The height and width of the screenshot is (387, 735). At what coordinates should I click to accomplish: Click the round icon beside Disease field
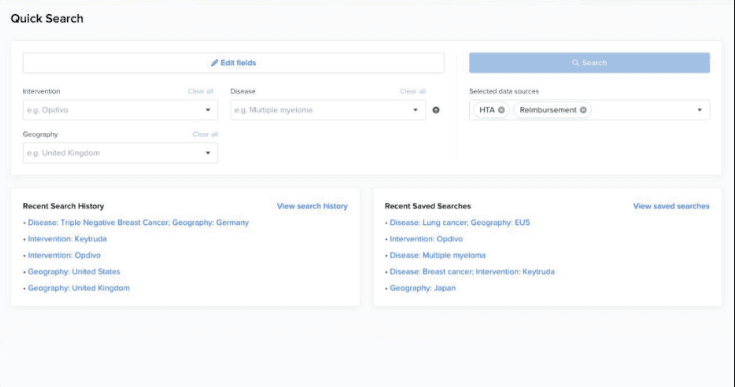click(x=436, y=110)
